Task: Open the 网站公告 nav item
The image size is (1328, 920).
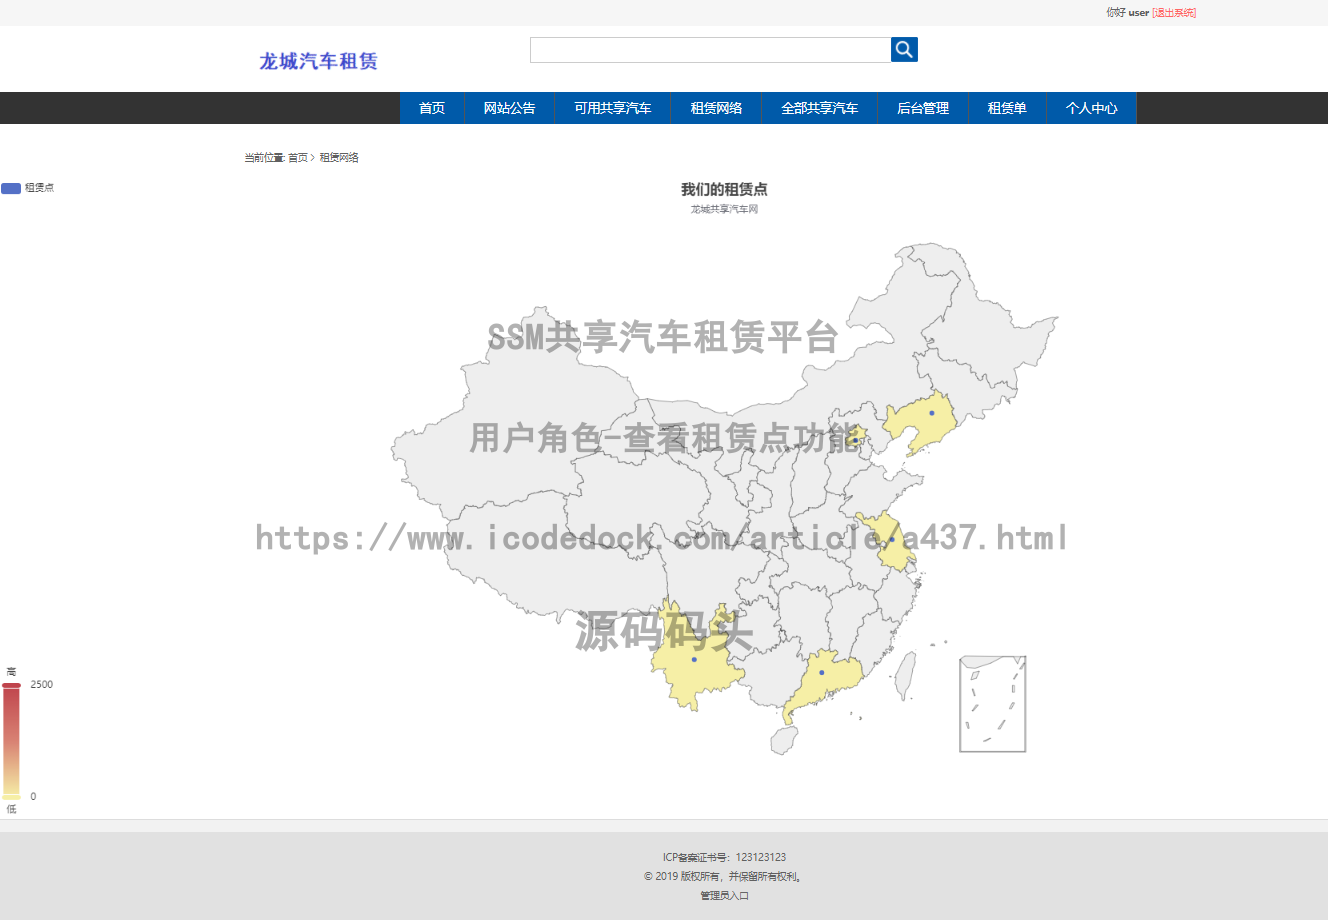Action: (510, 108)
